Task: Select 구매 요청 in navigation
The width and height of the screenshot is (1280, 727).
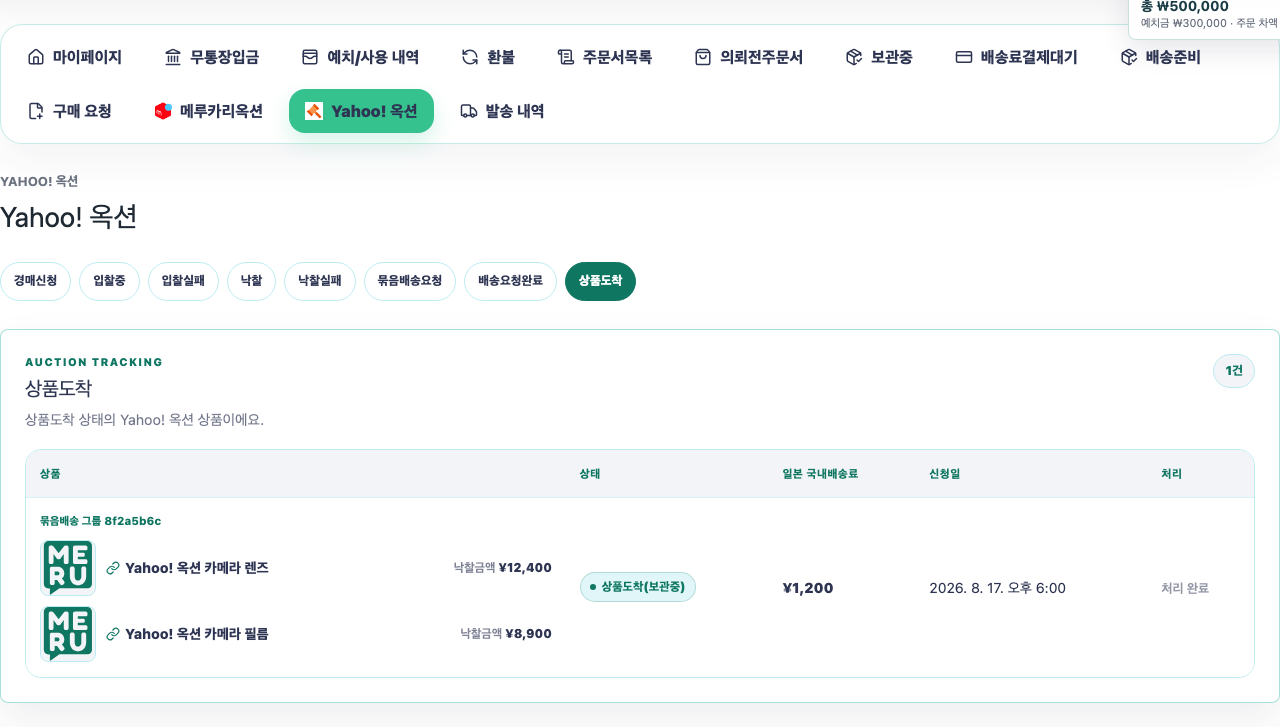Action: (70, 111)
